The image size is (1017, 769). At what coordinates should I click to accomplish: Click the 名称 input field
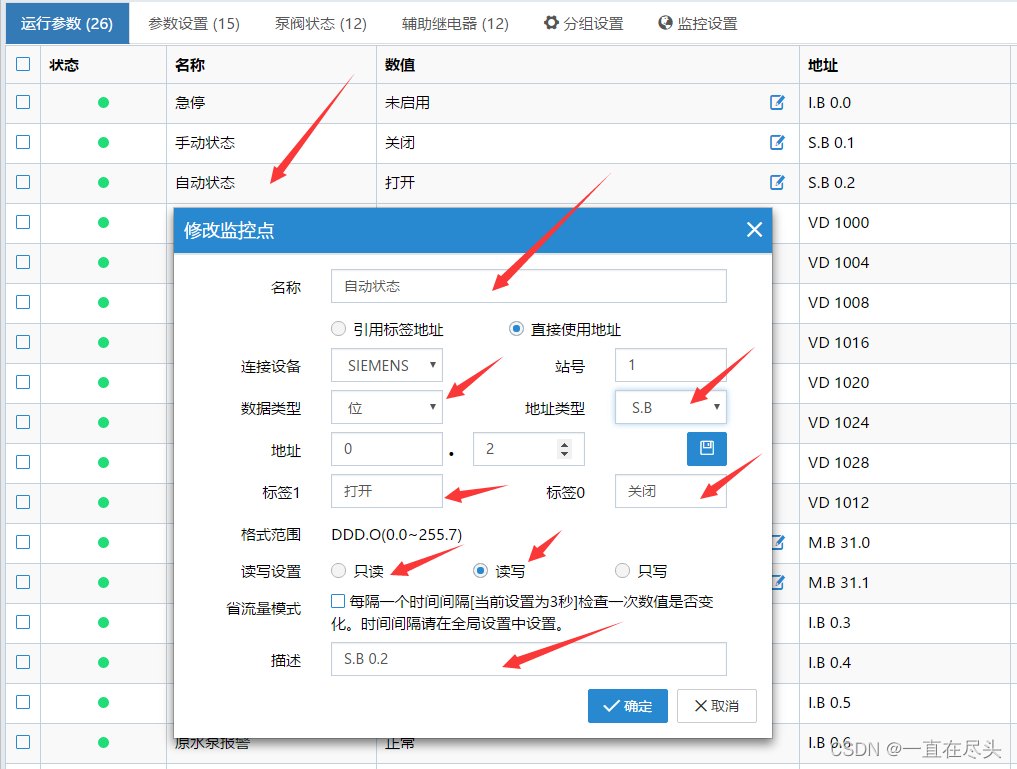pyautogui.click(x=529, y=286)
